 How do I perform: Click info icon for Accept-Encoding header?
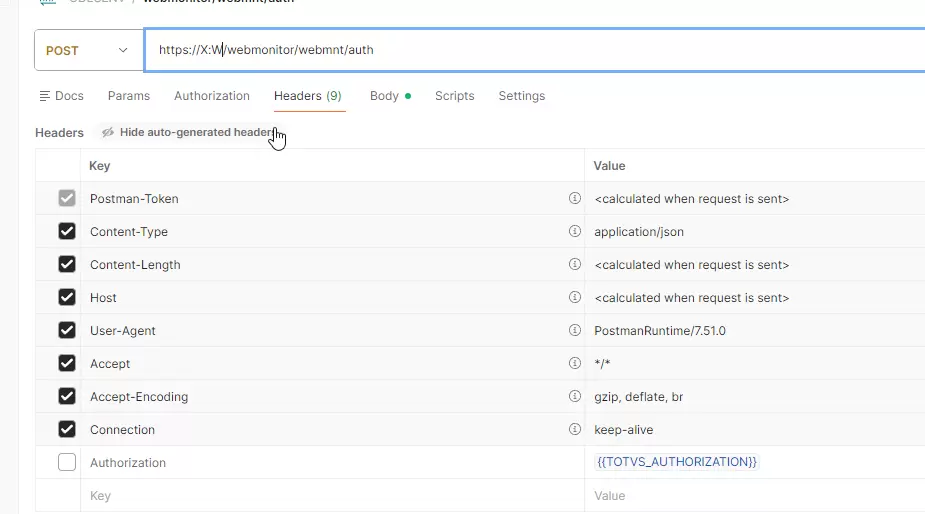(x=574, y=396)
